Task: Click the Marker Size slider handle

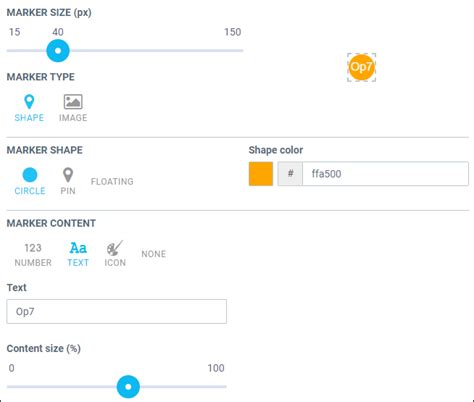Action: 58,51
